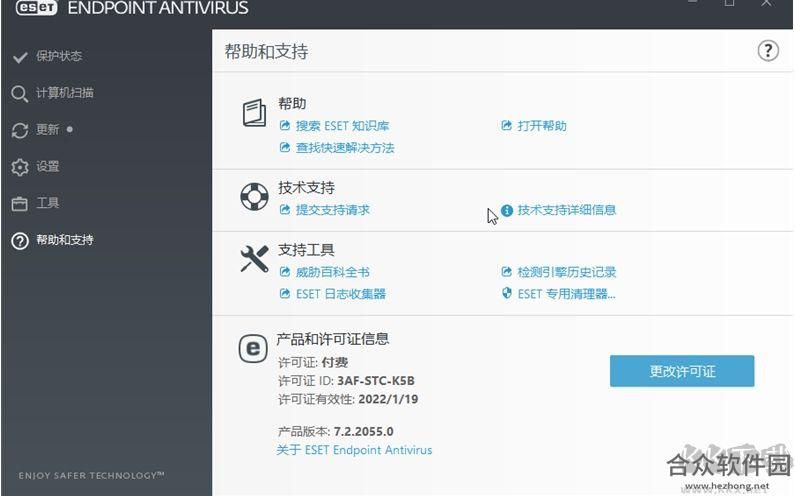Open the 打开帮助 link

pyautogui.click(x=541, y=126)
